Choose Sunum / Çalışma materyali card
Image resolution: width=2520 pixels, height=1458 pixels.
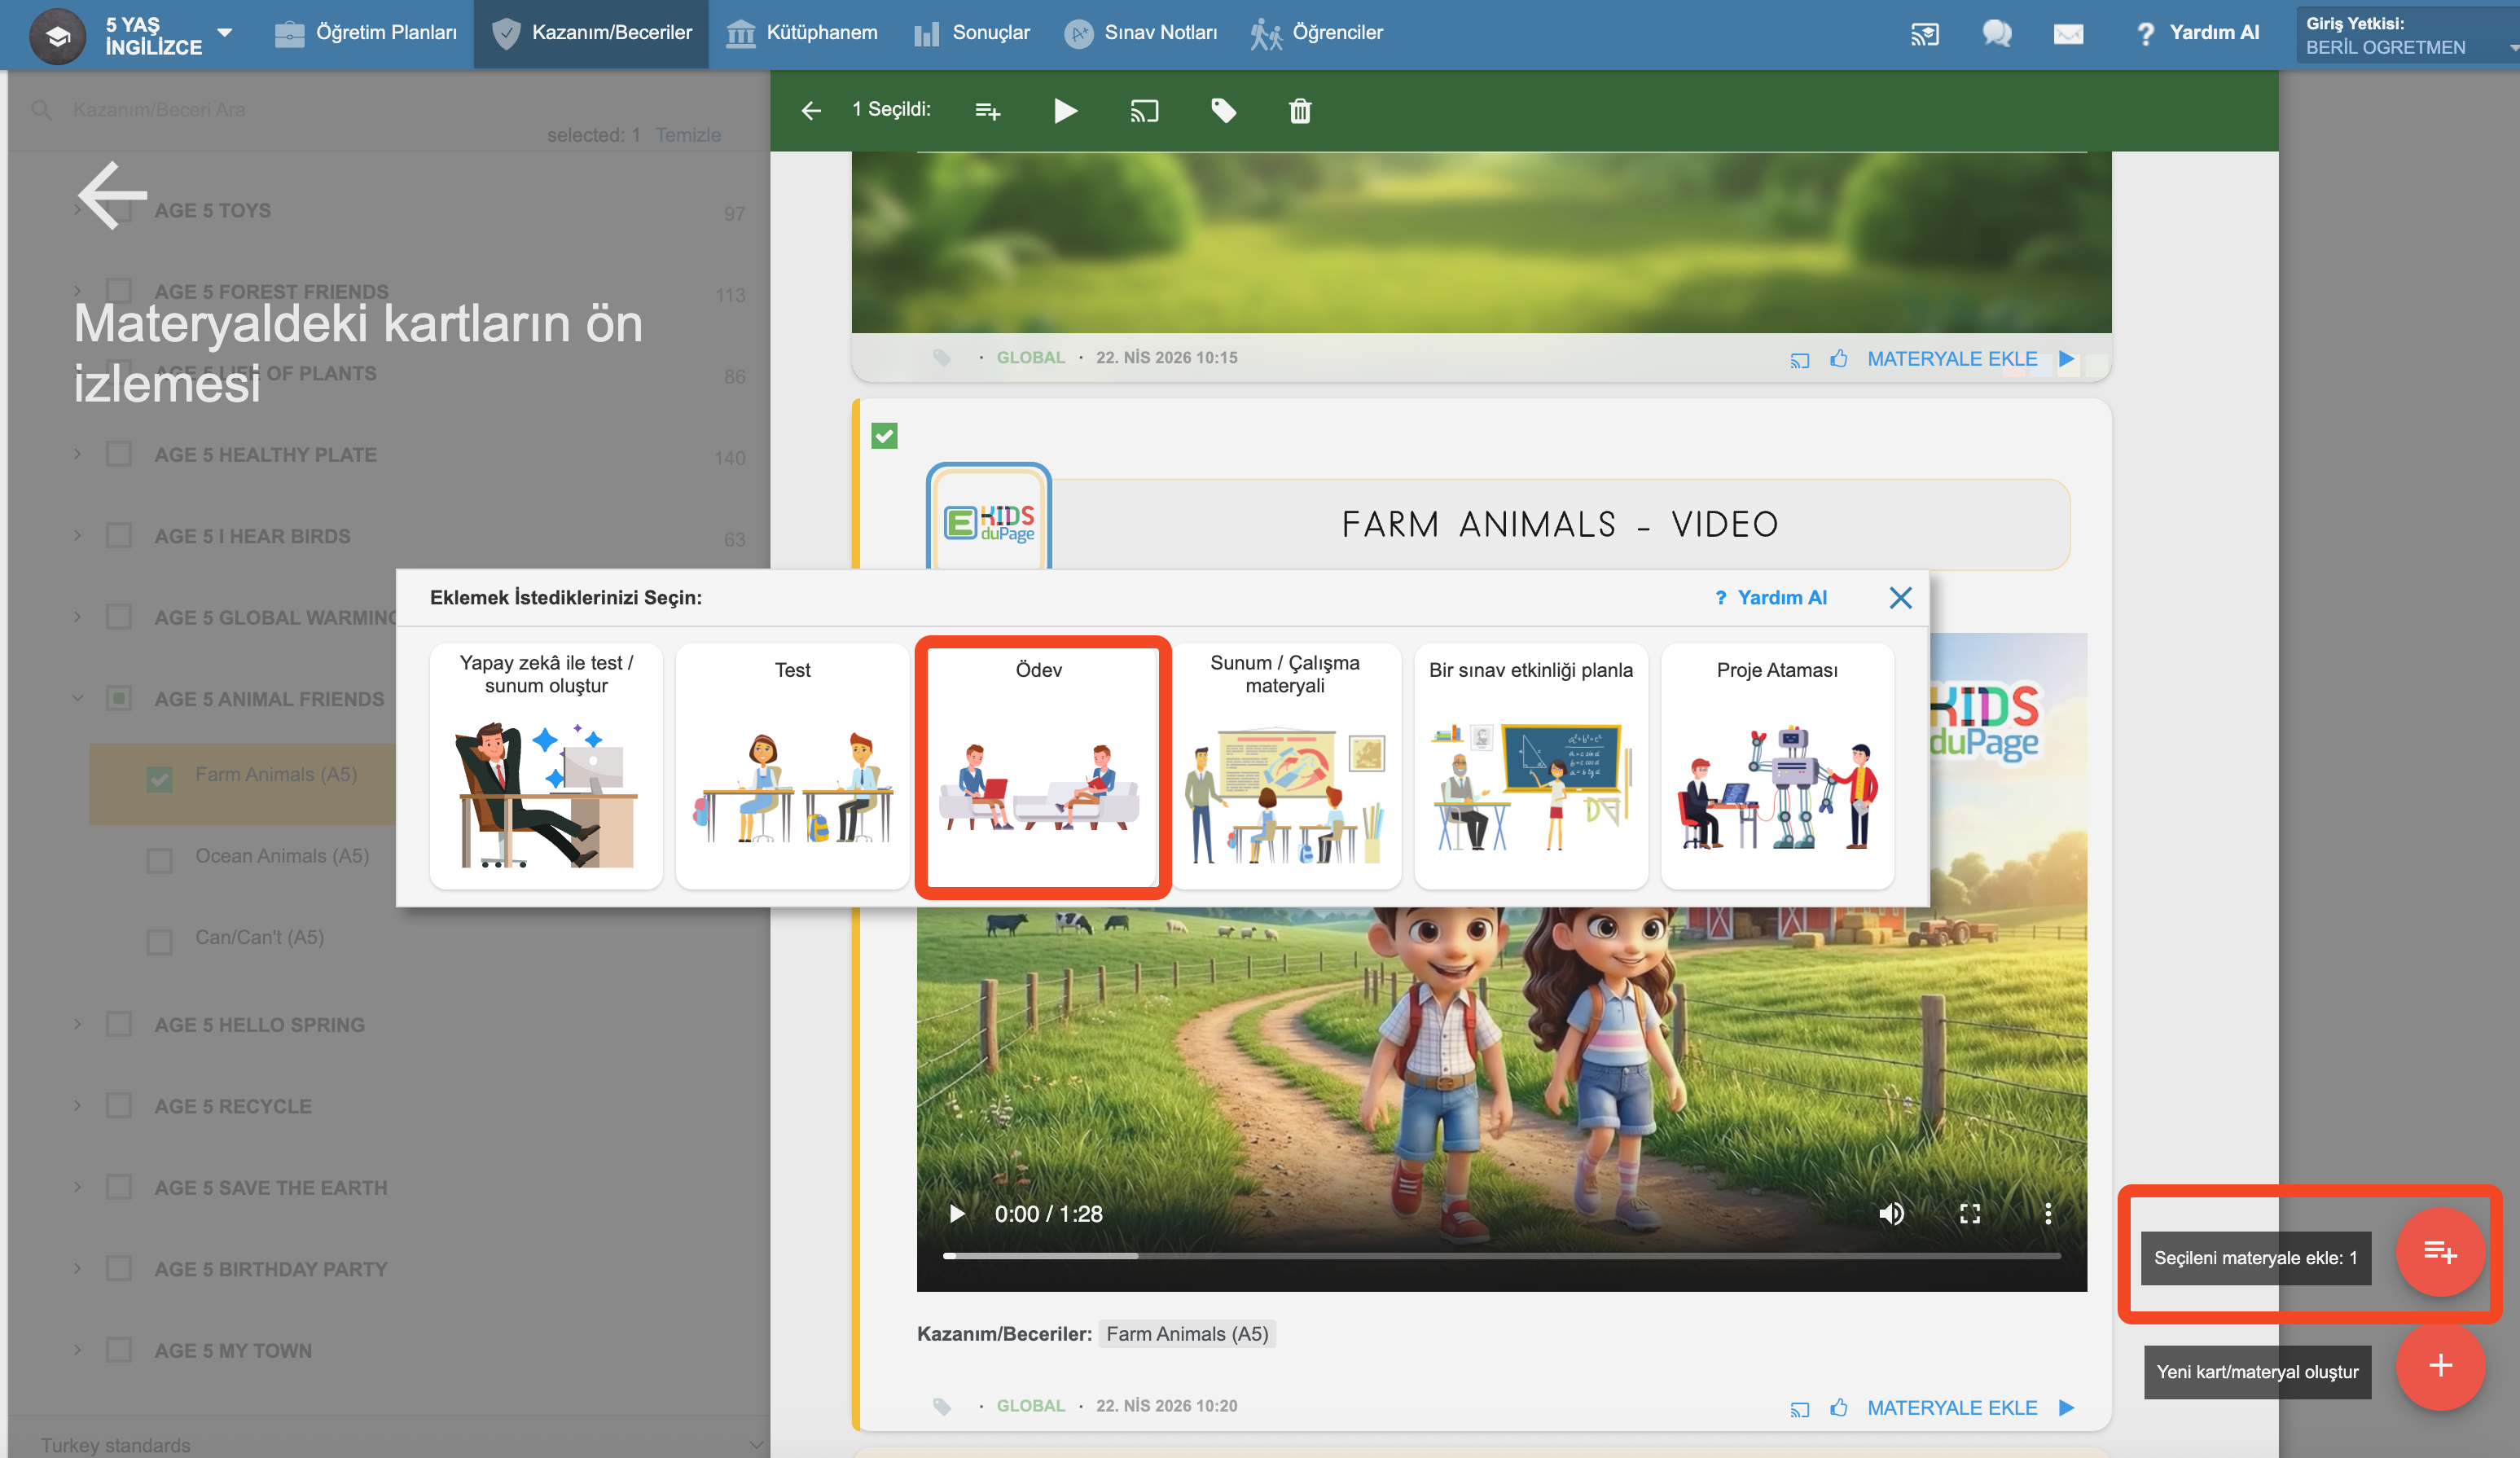click(x=1285, y=765)
